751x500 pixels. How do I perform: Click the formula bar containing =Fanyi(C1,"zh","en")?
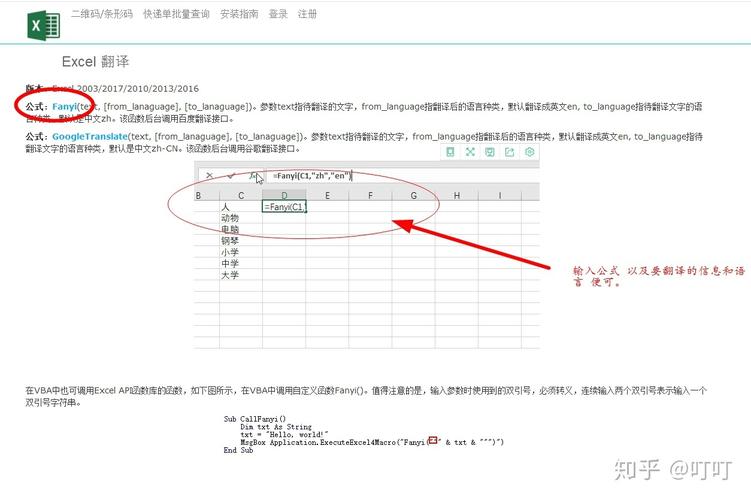coord(402,176)
